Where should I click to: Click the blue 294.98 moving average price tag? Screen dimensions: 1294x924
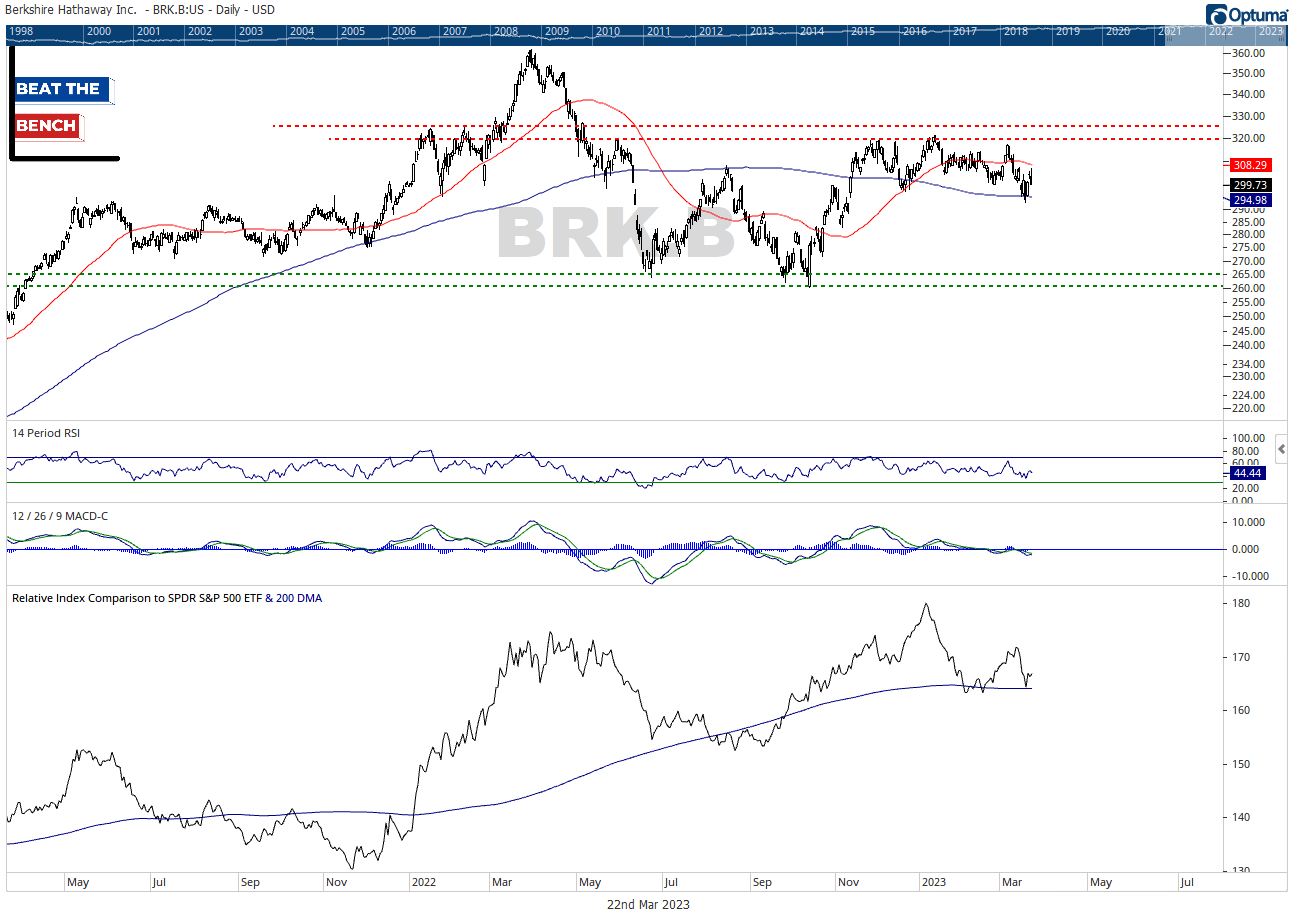pos(1251,200)
